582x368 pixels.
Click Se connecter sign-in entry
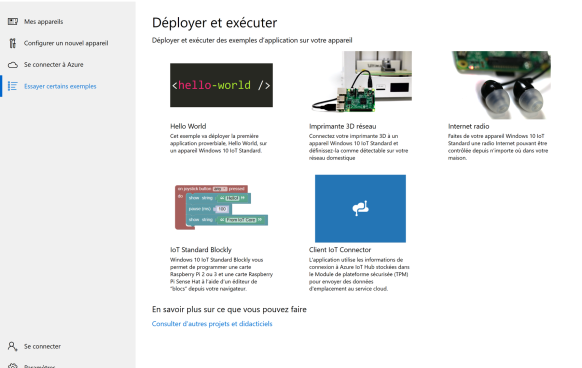click(x=42, y=346)
